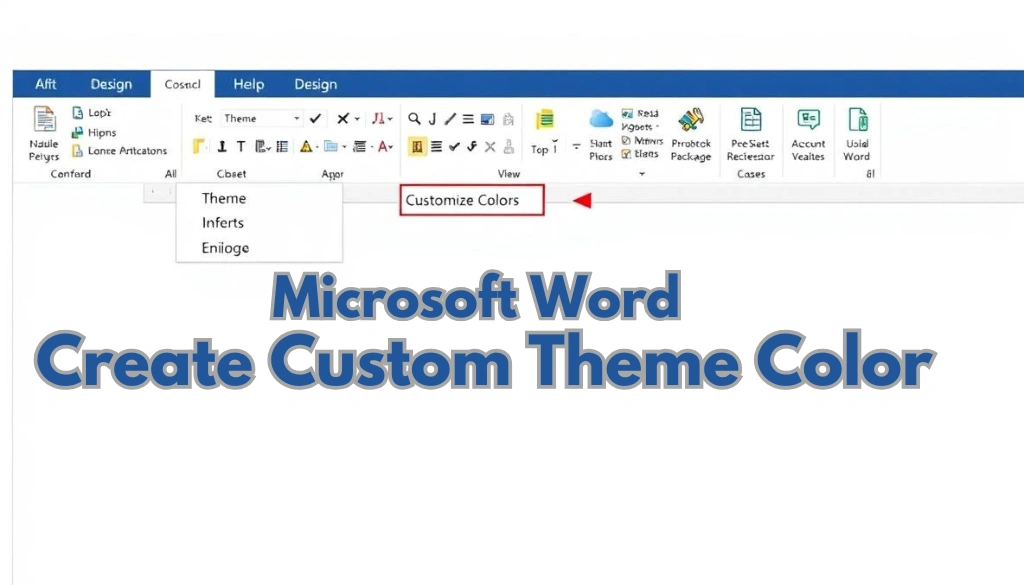Open the Design tab right of Help
This screenshot has width=1024, height=585.
pos(315,84)
